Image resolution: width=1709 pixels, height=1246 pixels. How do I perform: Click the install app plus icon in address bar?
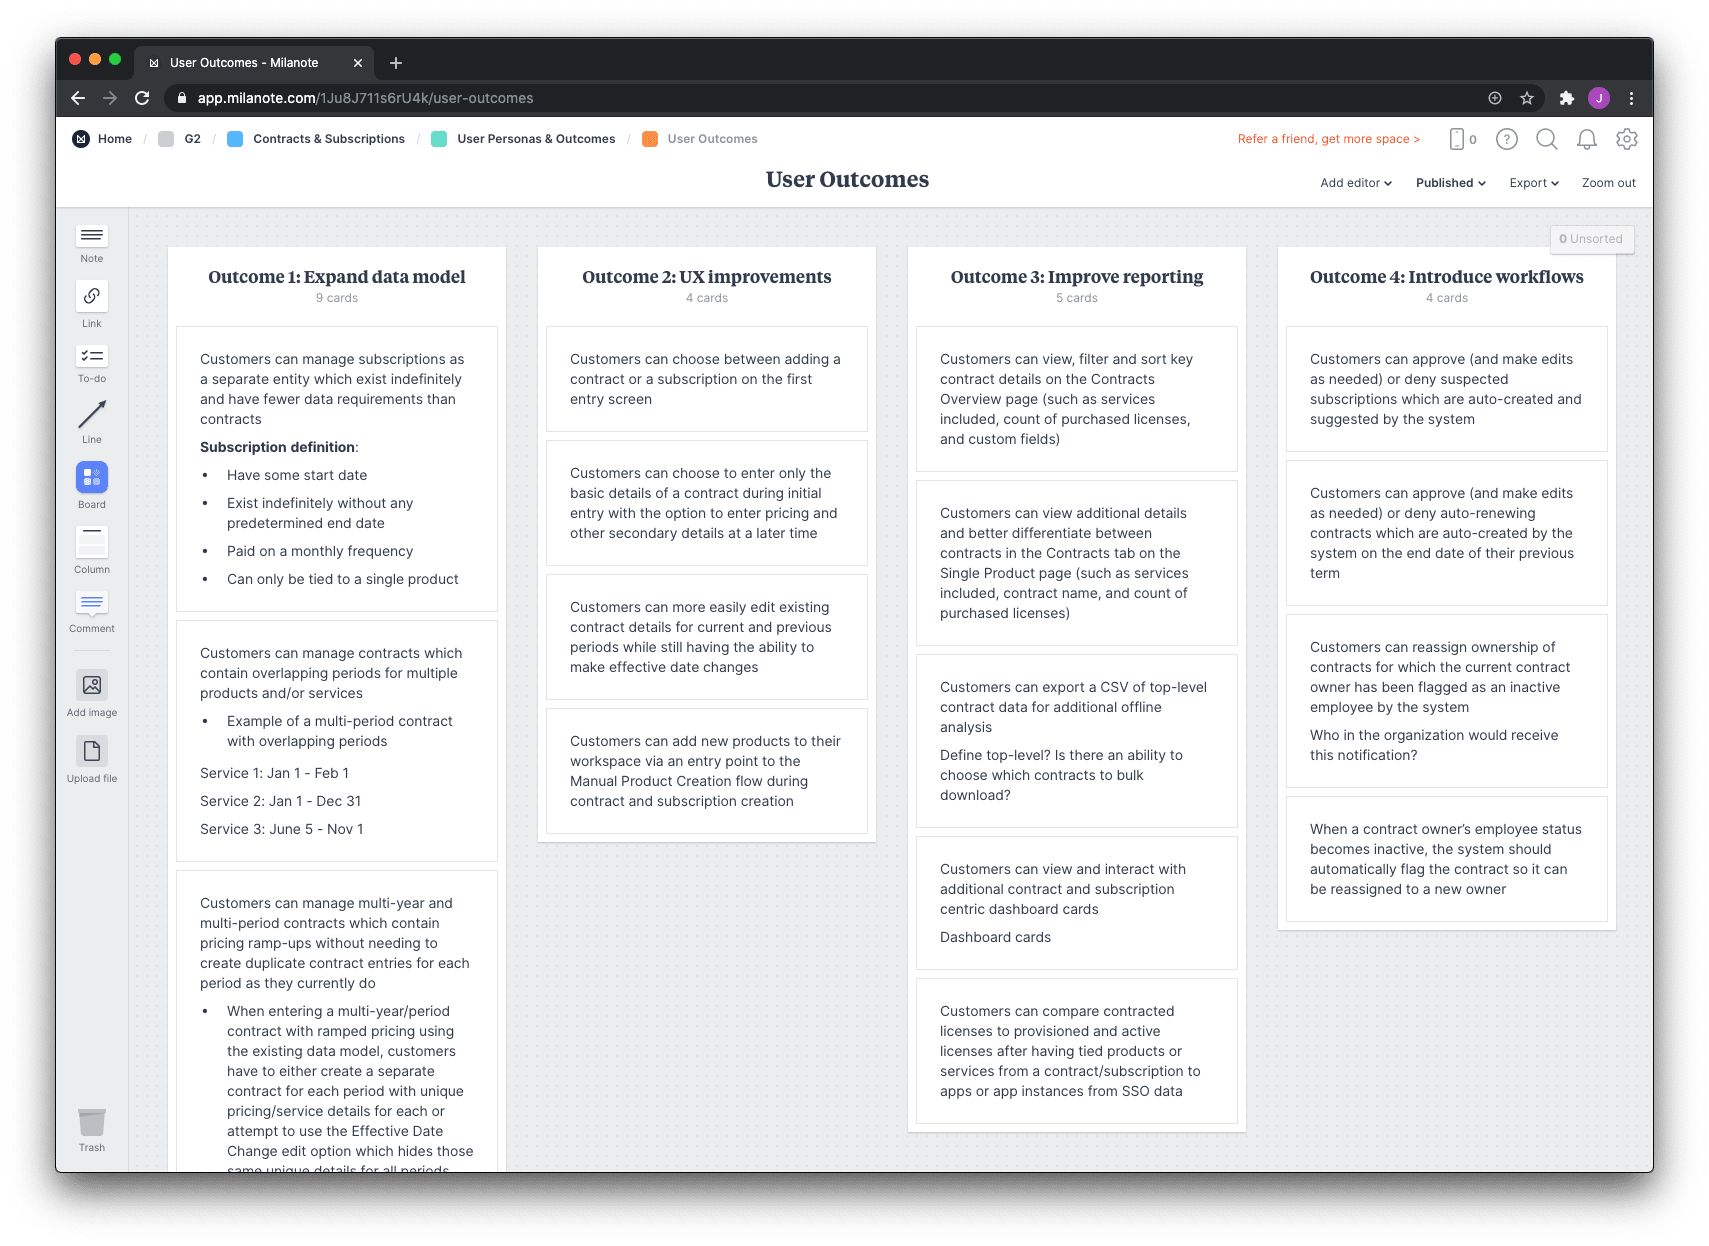tap(1495, 98)
